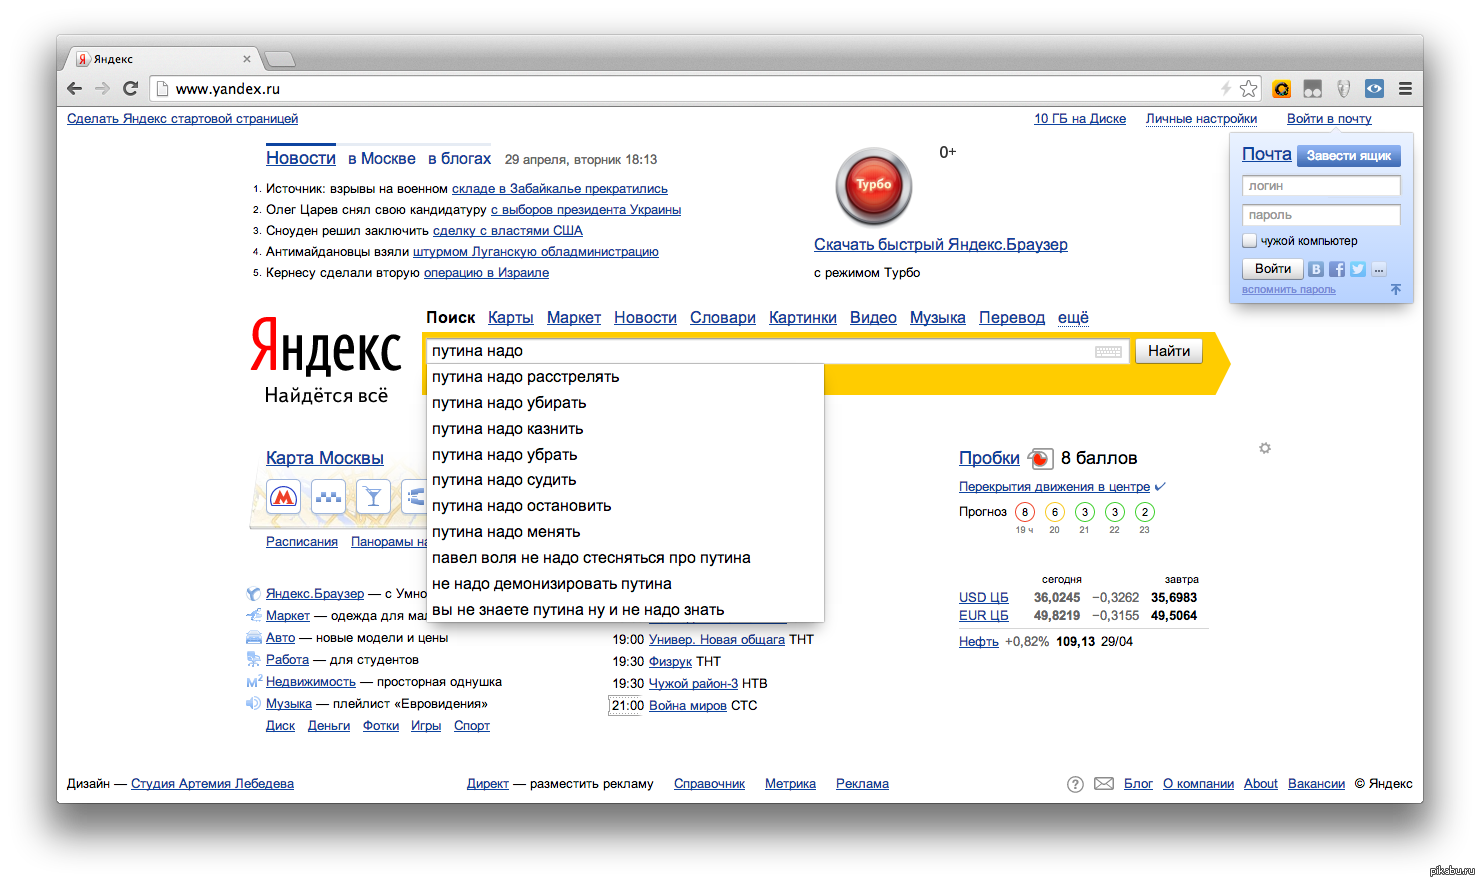
Task: Pick 'павел воля не надо стесняться' suggestion
Action: pos(626,558)
